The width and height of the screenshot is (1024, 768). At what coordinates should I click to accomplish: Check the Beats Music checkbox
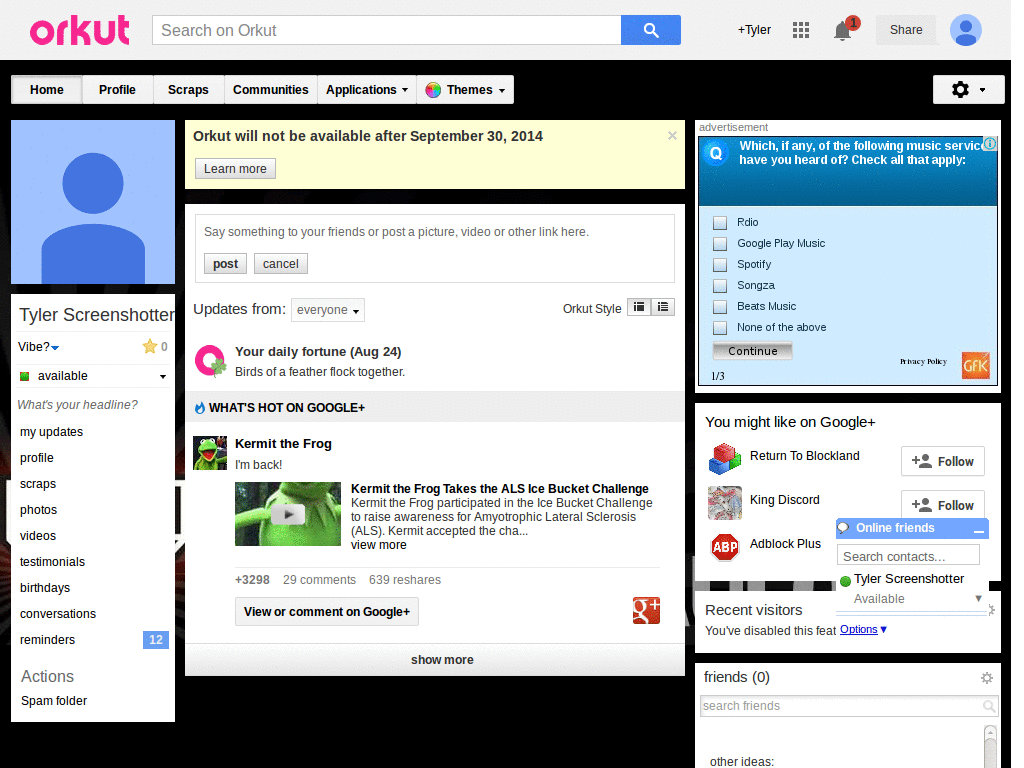point(720,306)
